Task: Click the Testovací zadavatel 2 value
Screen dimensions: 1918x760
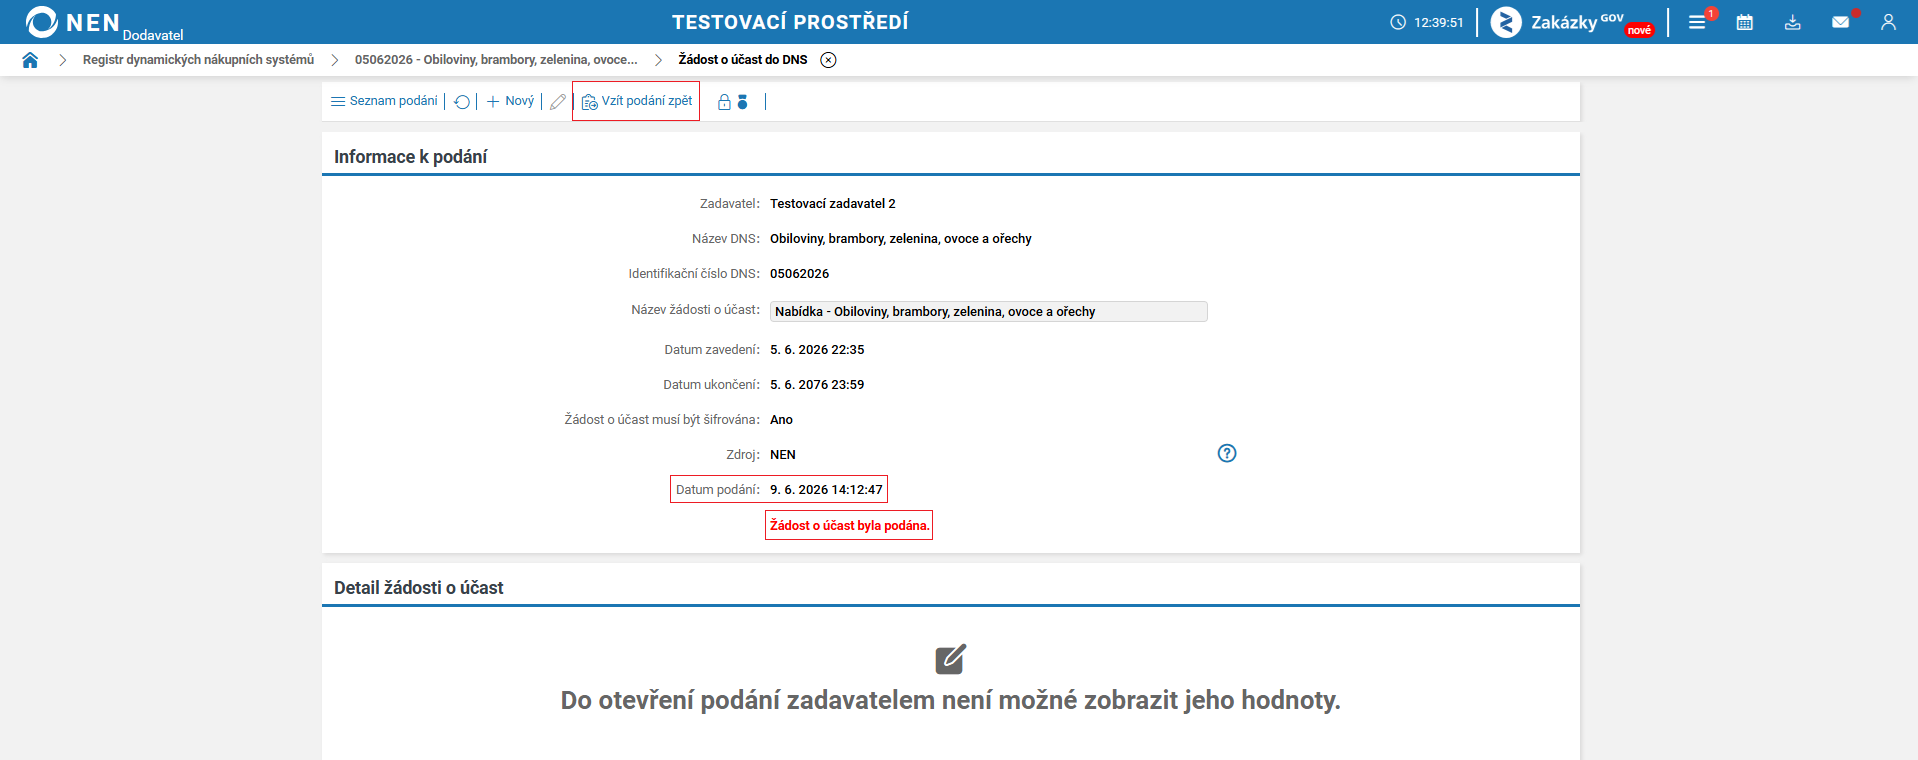Action: pyautogui.click(x=833, y=204)
